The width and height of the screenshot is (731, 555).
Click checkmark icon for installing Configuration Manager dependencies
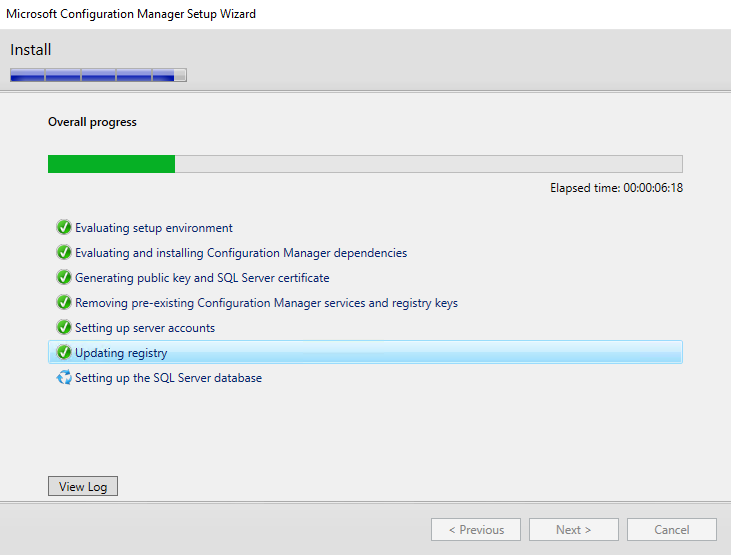tap(64, 253)
